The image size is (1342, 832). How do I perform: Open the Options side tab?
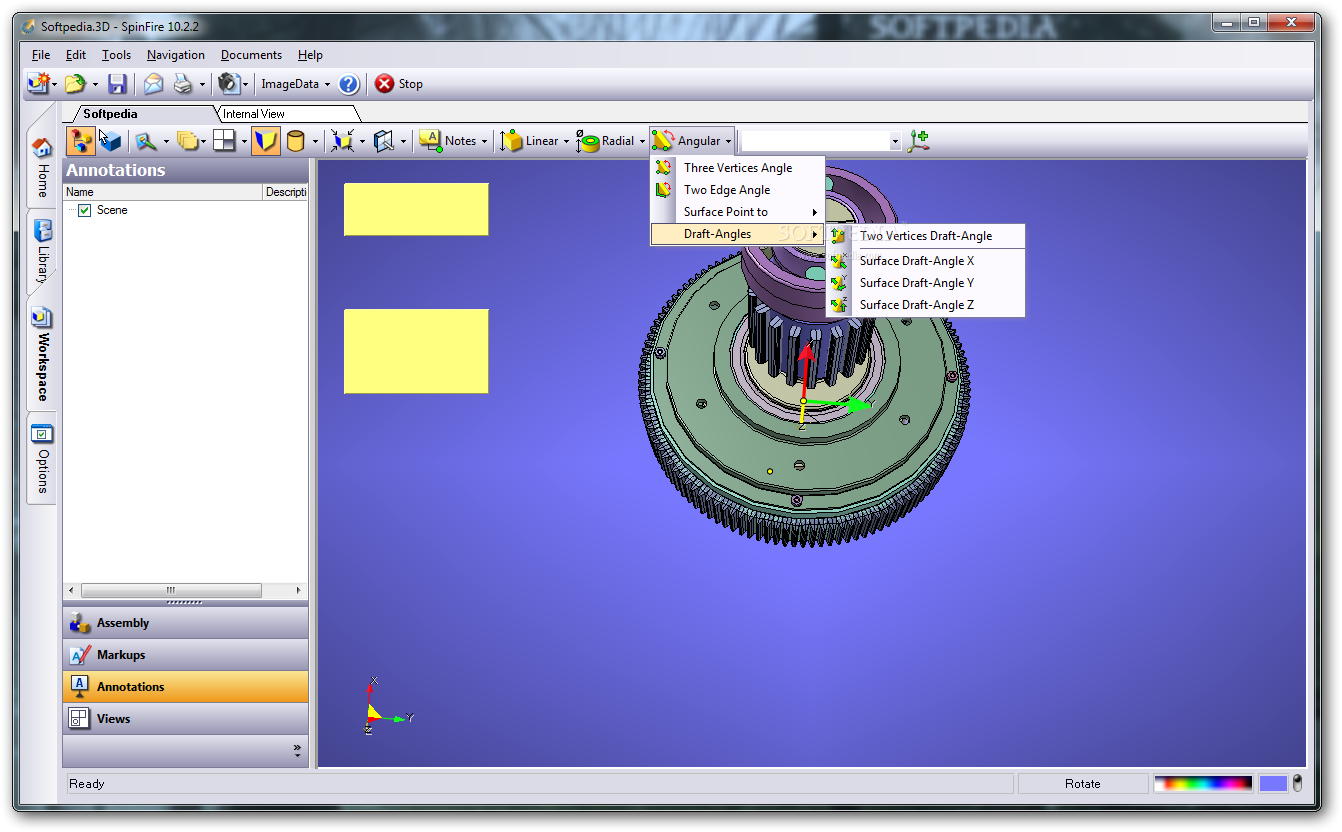(x=42, y=460)
